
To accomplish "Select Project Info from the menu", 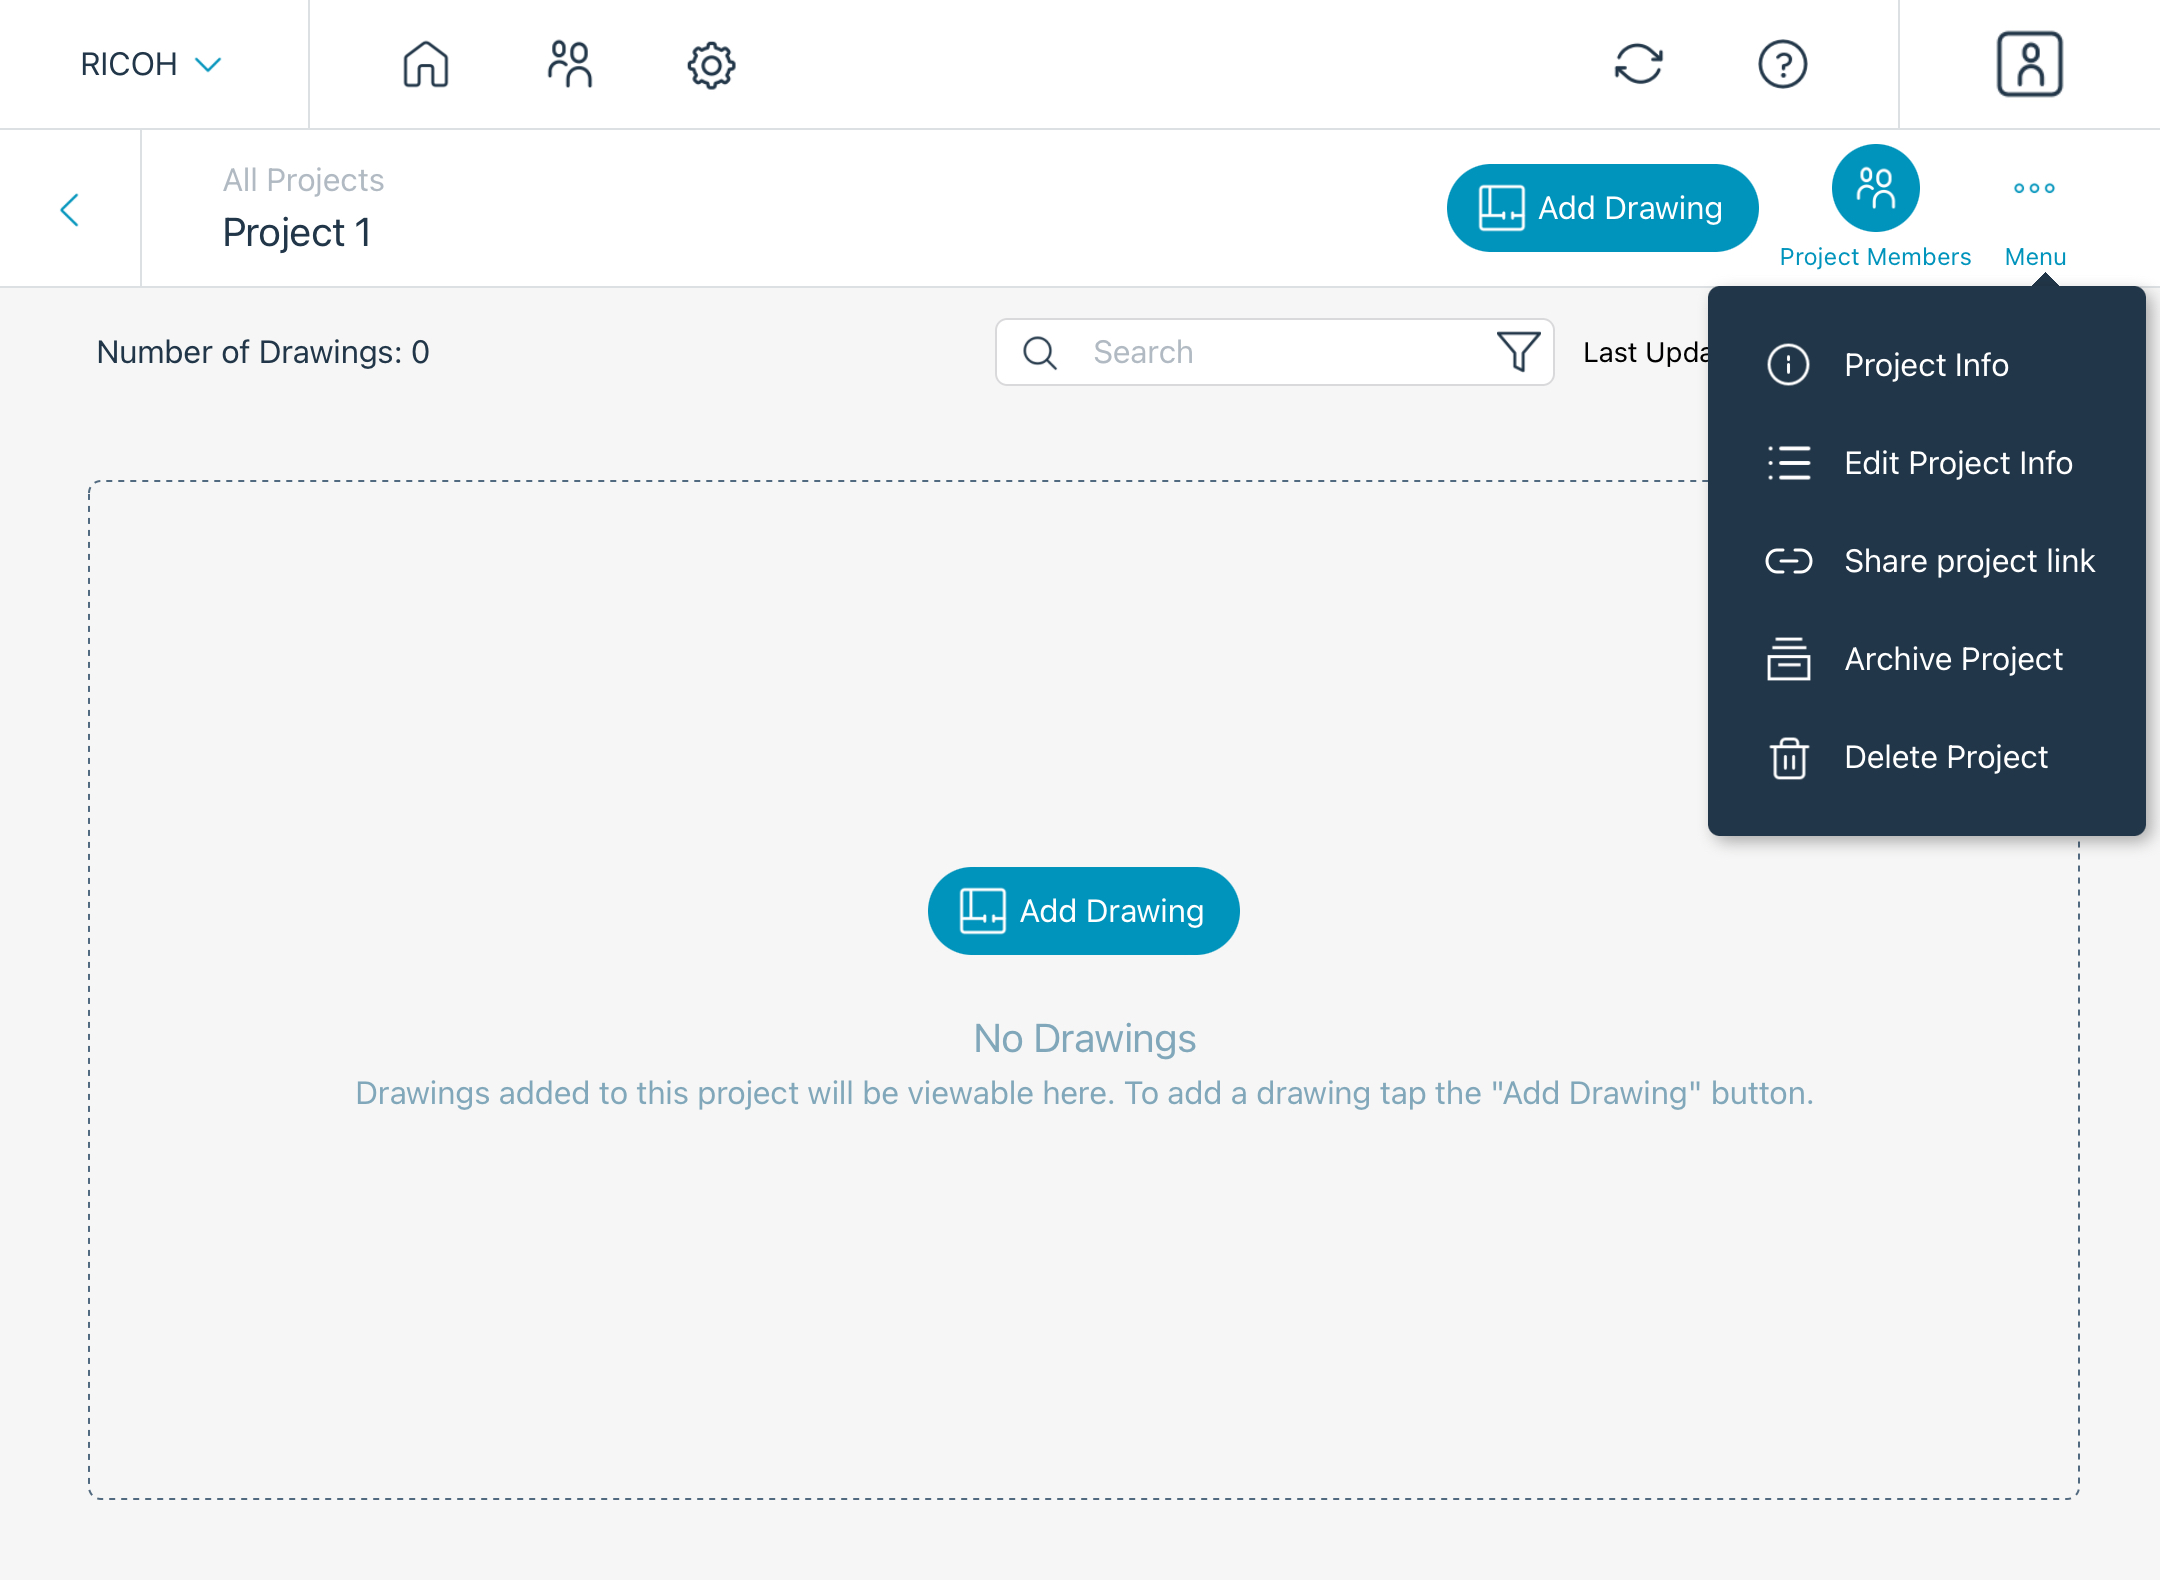I will [x=1925, y=365].
